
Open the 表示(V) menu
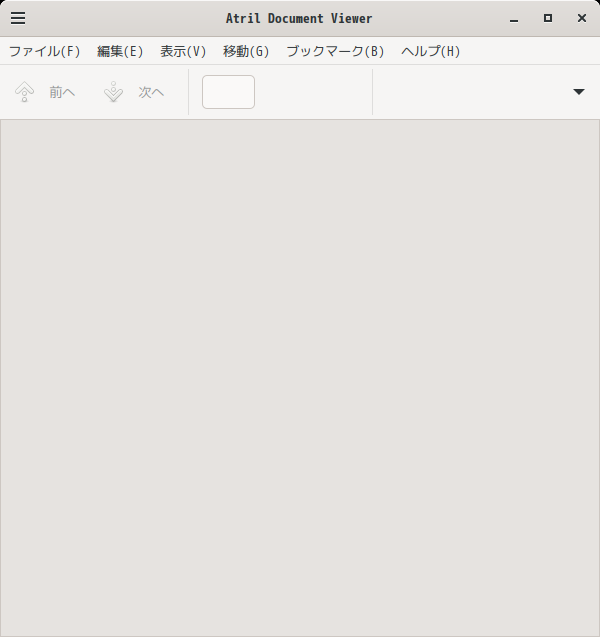(x=183, y=51)
